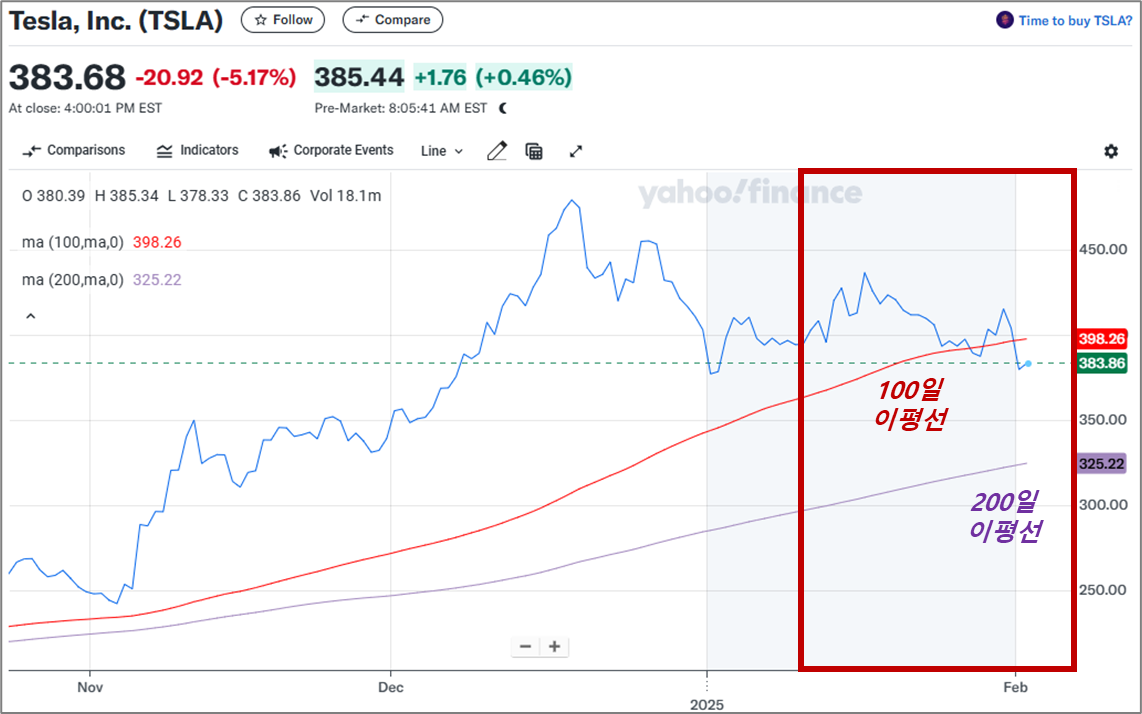Click the 250.00 price axis label
Viewport: 1142px width, 714px height.
[x=1102, y=590]
